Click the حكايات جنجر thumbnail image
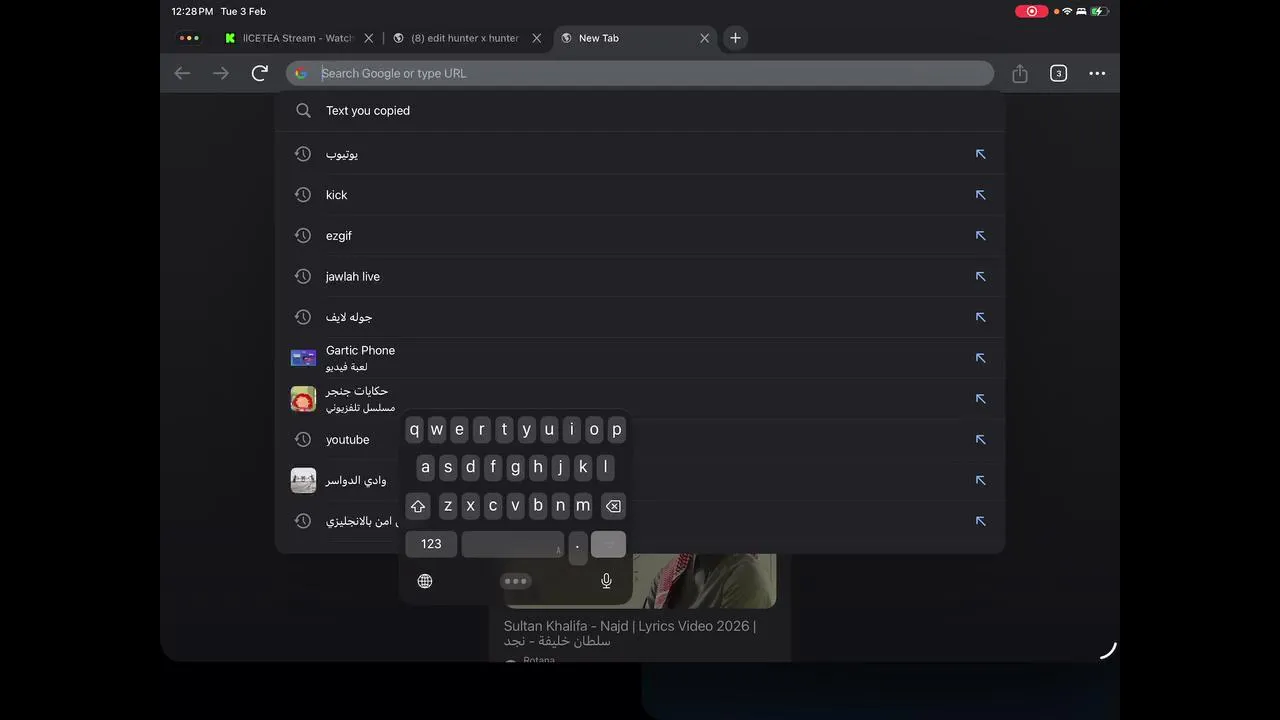Image resolution: width=1280 pixels, height=720 pixels. click(303, 399)
